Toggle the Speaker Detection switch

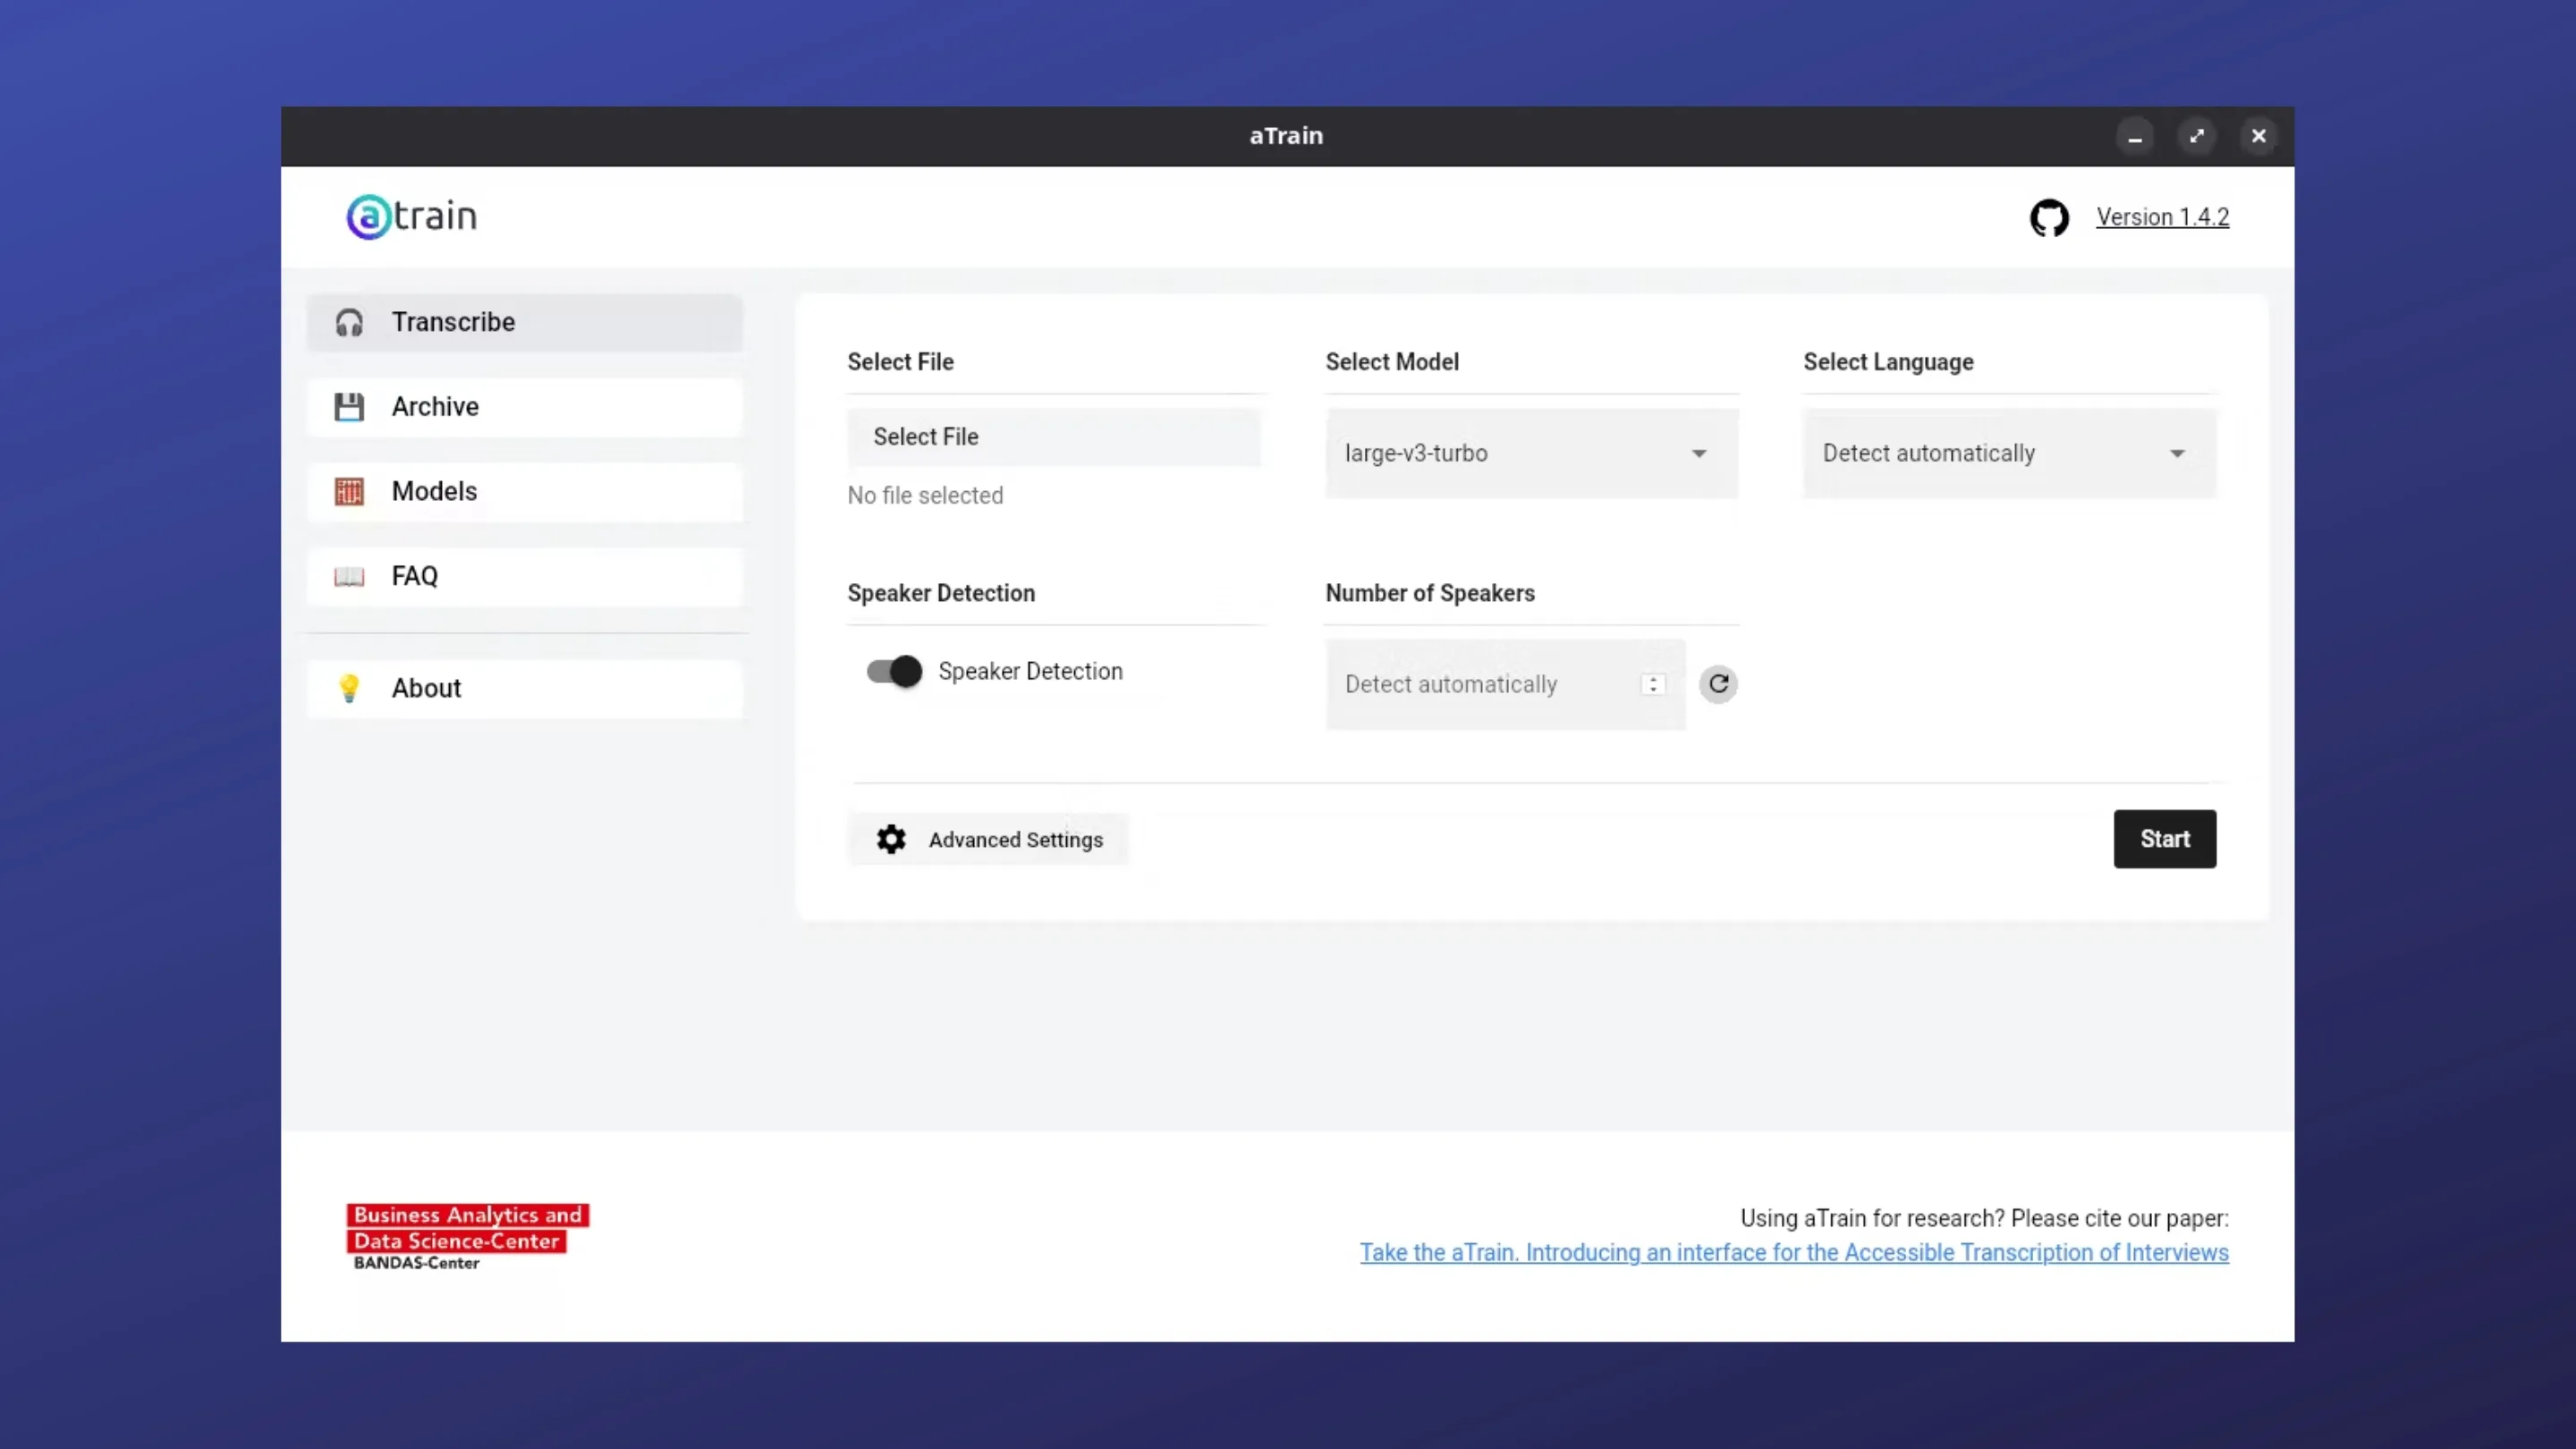(894, 671)
